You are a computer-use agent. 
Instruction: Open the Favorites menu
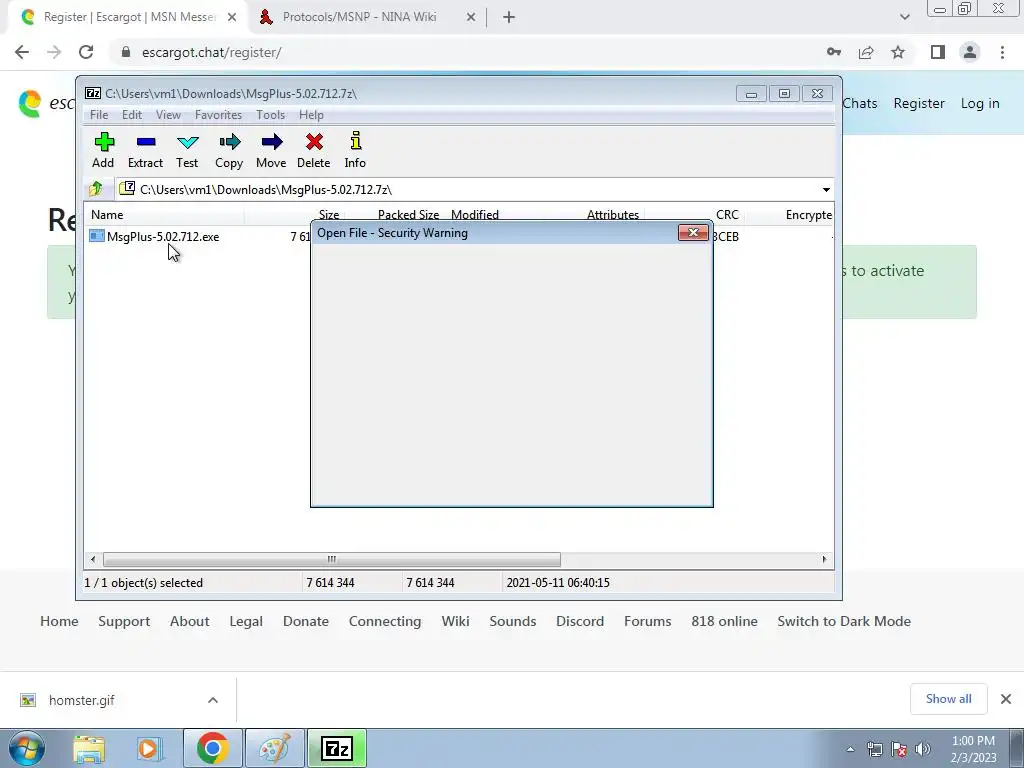click(x=218, y=115)
